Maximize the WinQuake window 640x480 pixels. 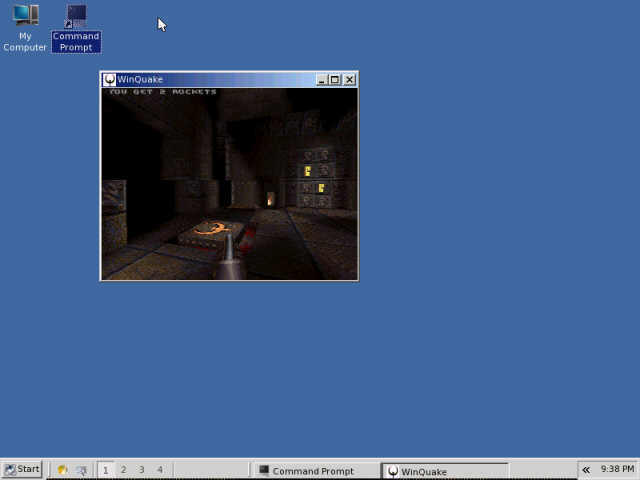[x=335, y=79]
